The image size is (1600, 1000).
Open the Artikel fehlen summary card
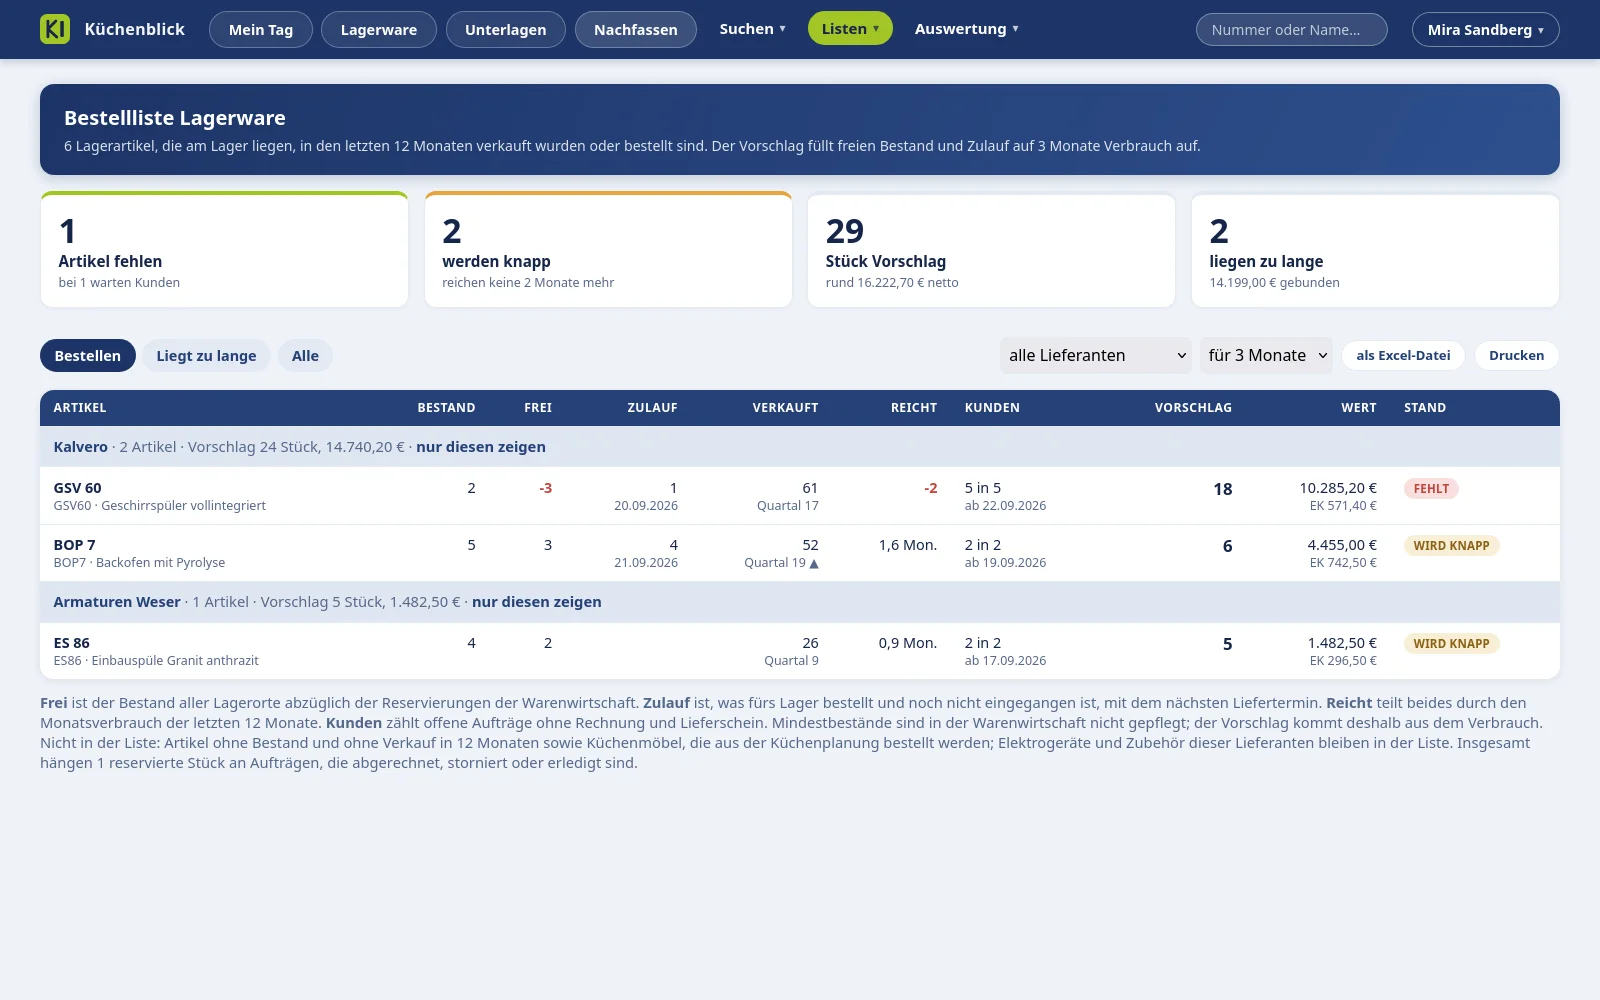224,250
